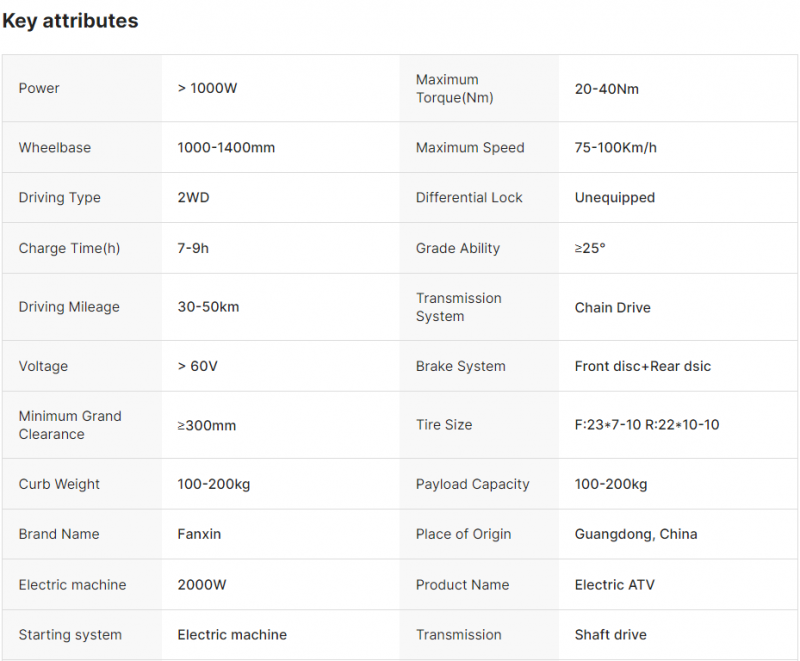Click the Guangdong, China origin value

[635, 534]
